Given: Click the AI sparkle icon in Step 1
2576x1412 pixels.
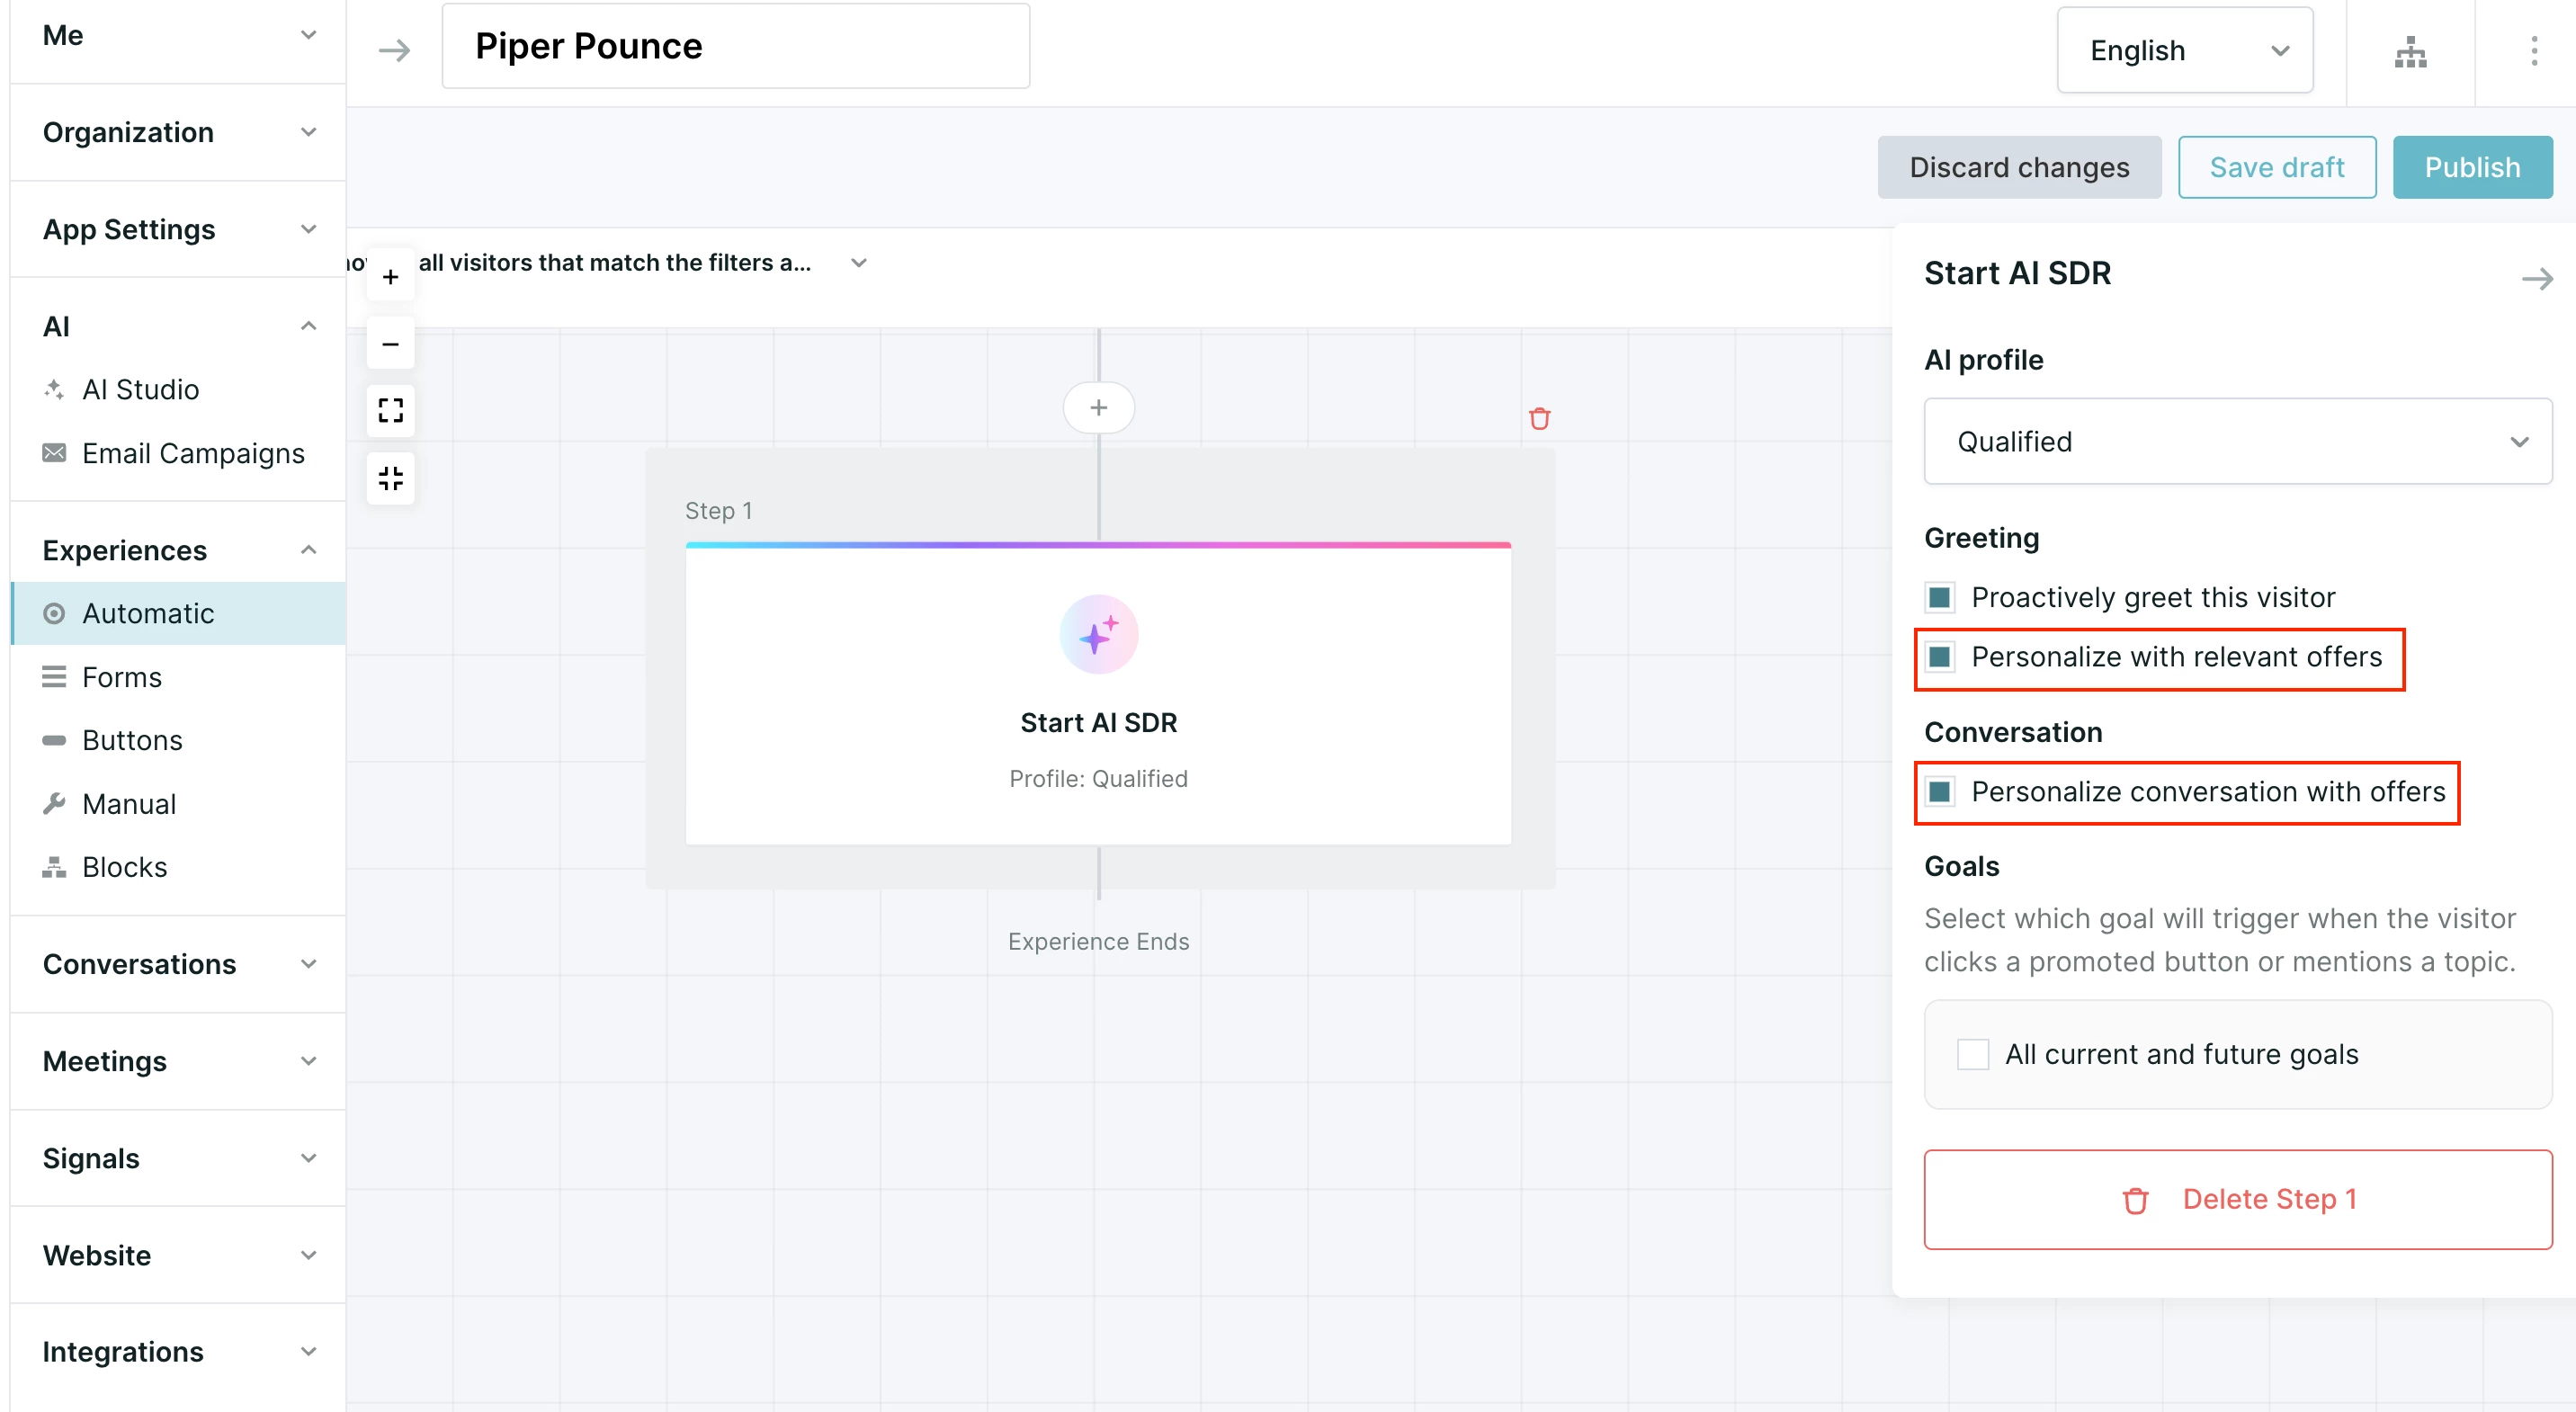Looking at the screenshot, I should pyautogui.click(x=1098, y=634).
